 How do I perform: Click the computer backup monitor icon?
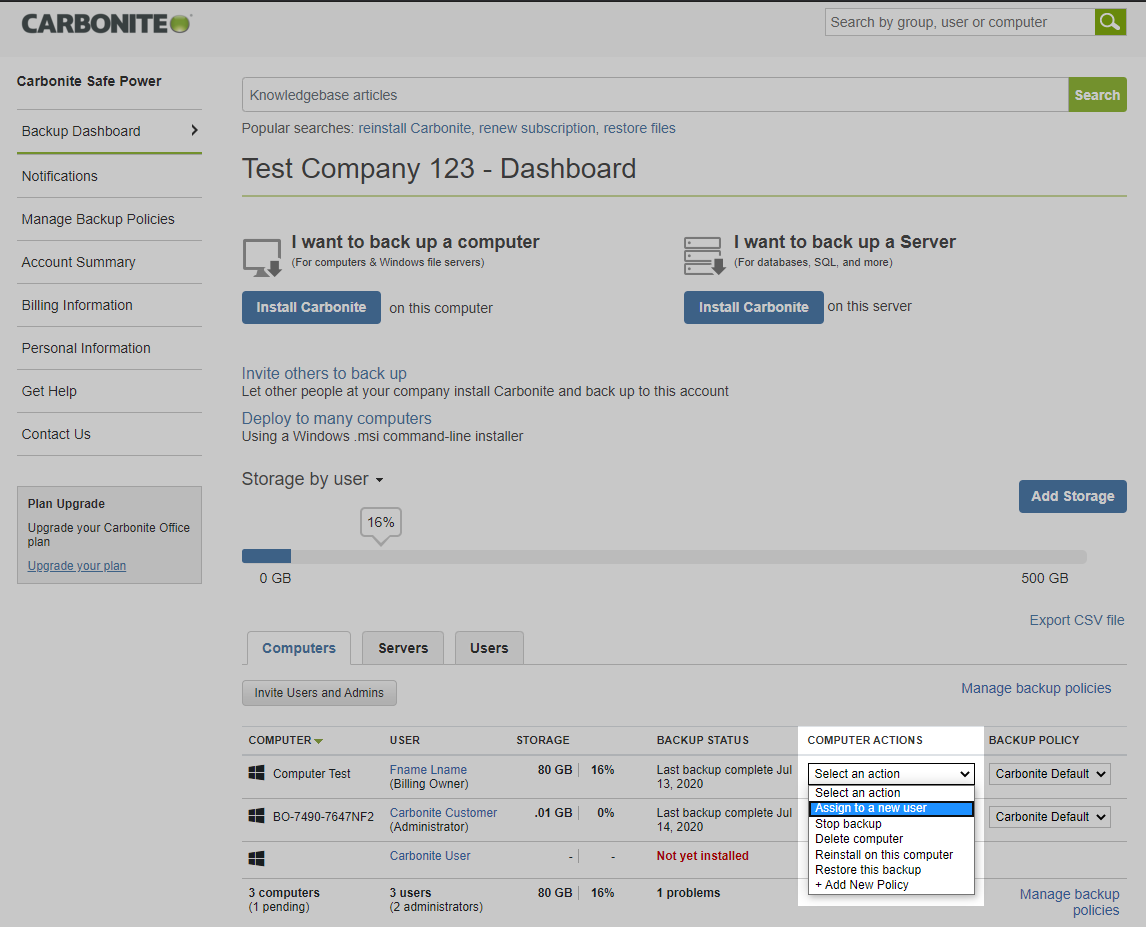[x=262, y=257]
